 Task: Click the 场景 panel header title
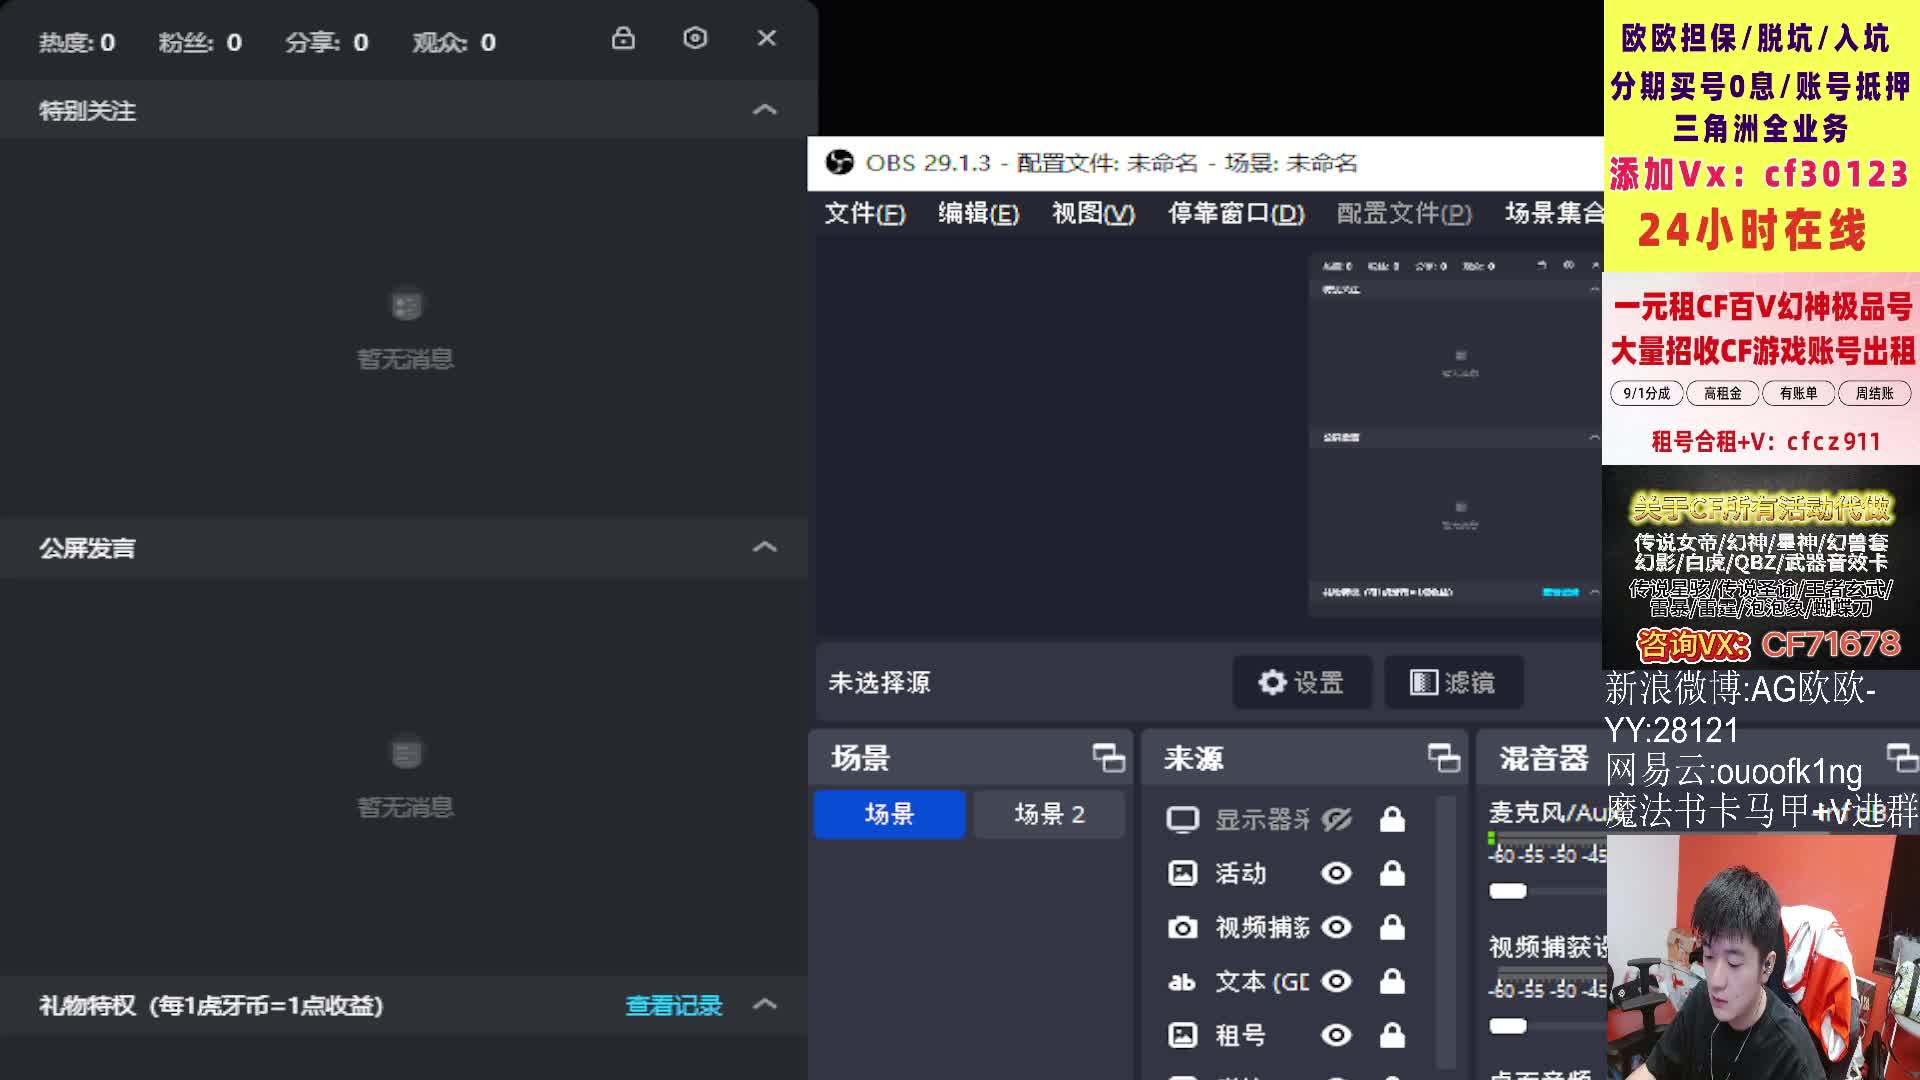[x=860, y=758]
